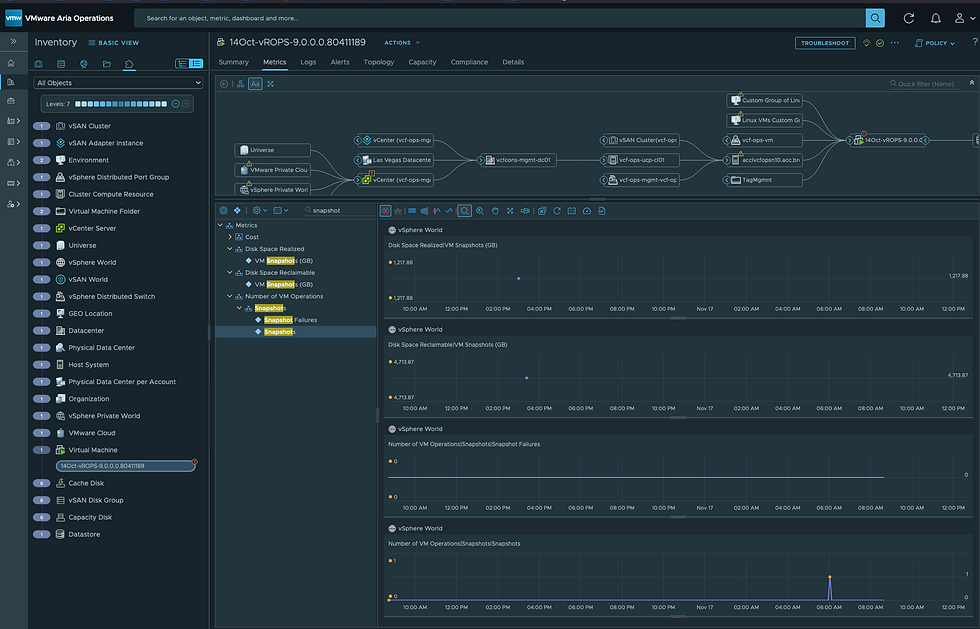980x629 pixels.
Task: Open the ACTIONS menu
Action: tap(398, 42)
